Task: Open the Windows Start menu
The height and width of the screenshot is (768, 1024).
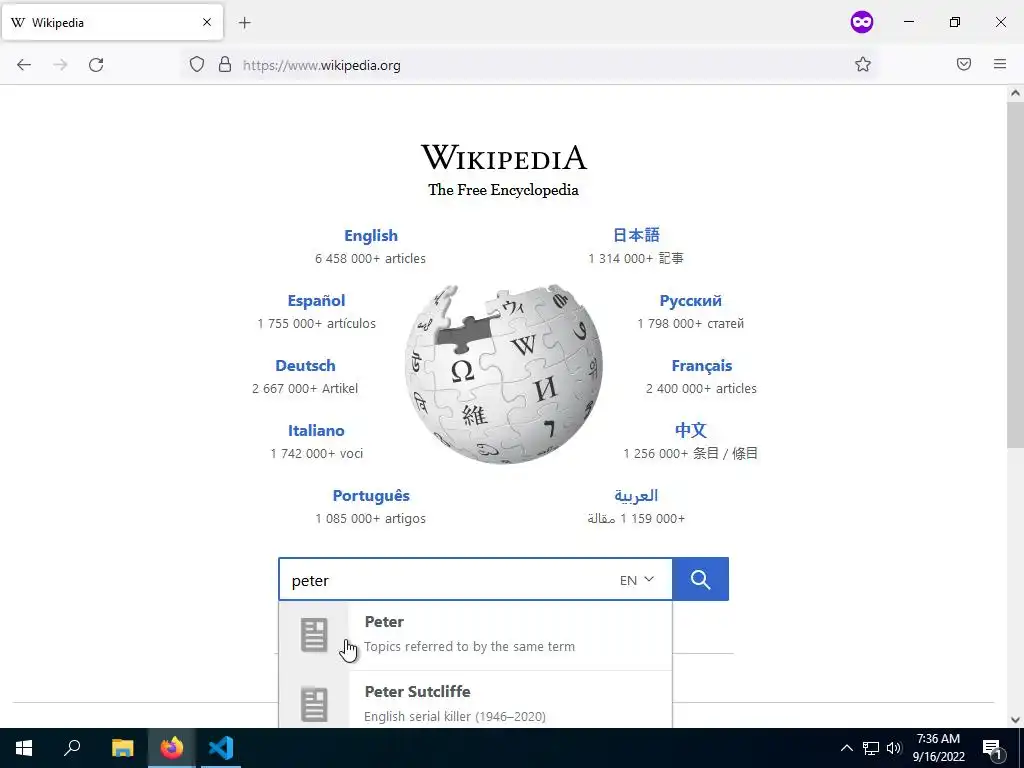Action: coord(24,748)
